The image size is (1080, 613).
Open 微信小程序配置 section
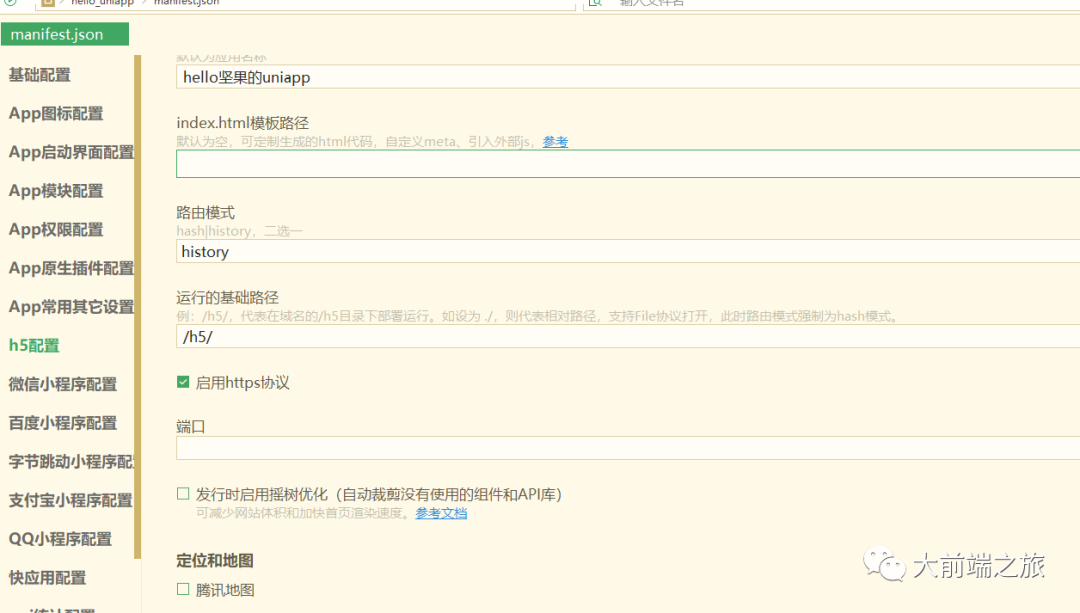[x=63, y=385]
